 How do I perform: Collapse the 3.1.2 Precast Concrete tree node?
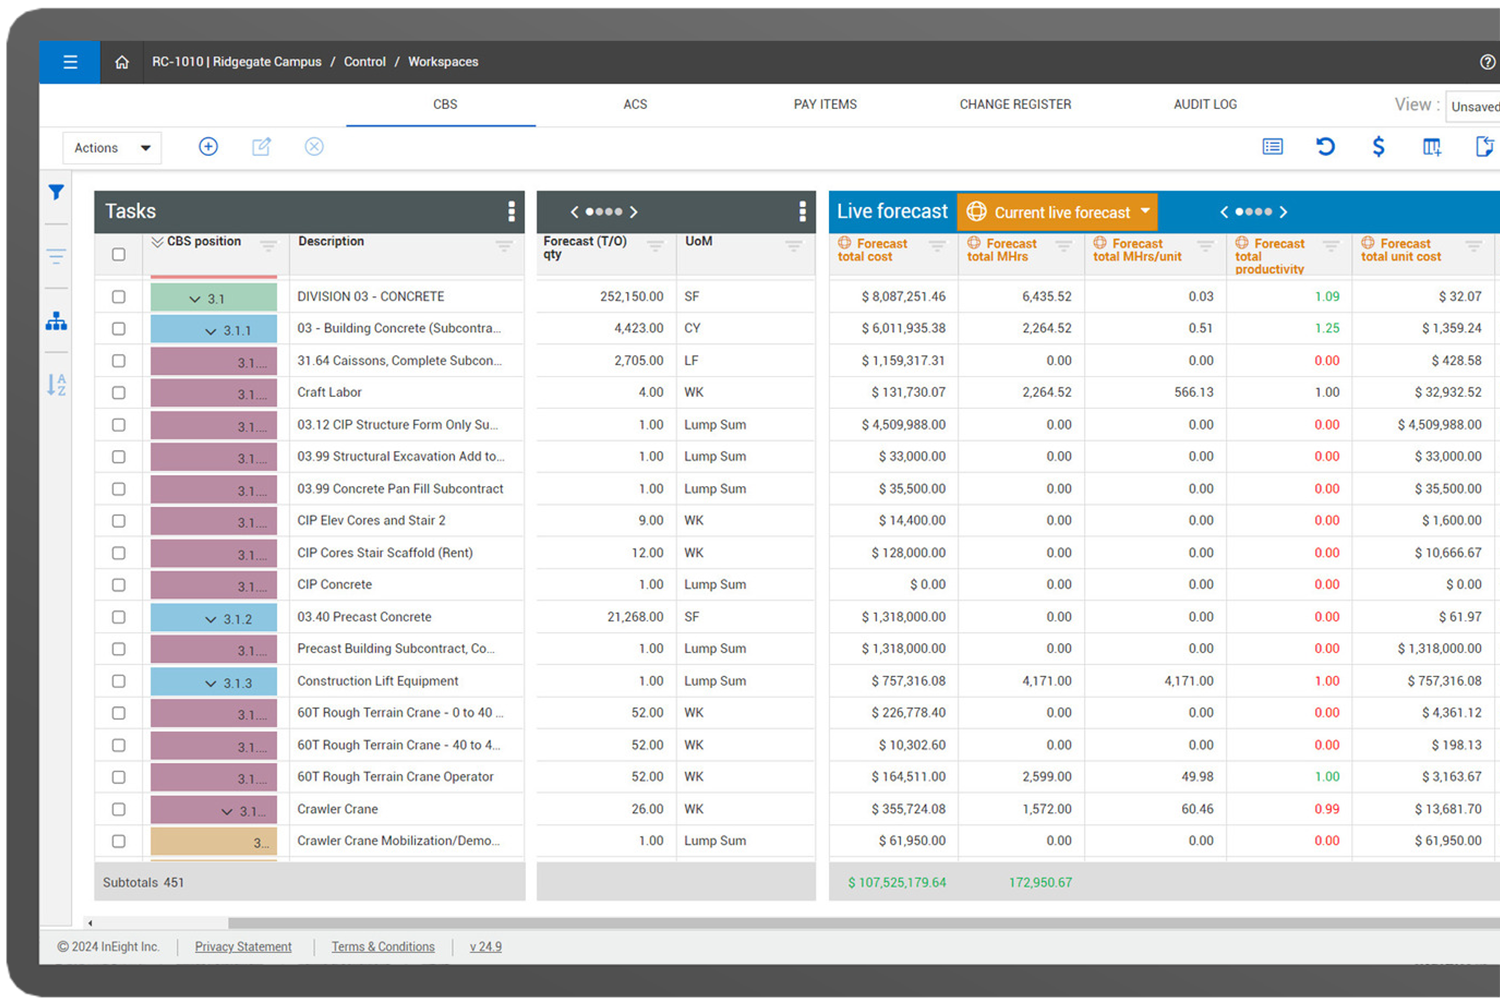[x=210, y=619]
